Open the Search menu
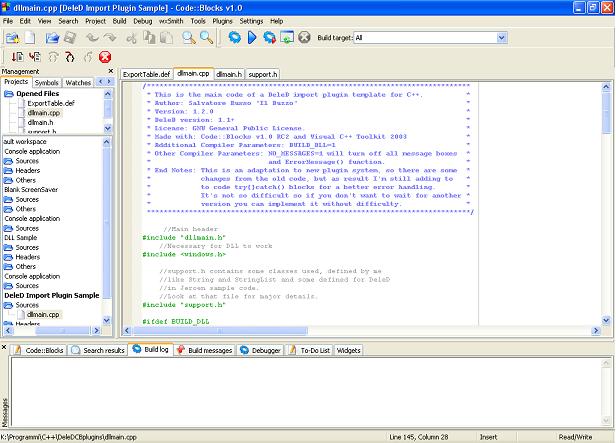 pos(68,21)
